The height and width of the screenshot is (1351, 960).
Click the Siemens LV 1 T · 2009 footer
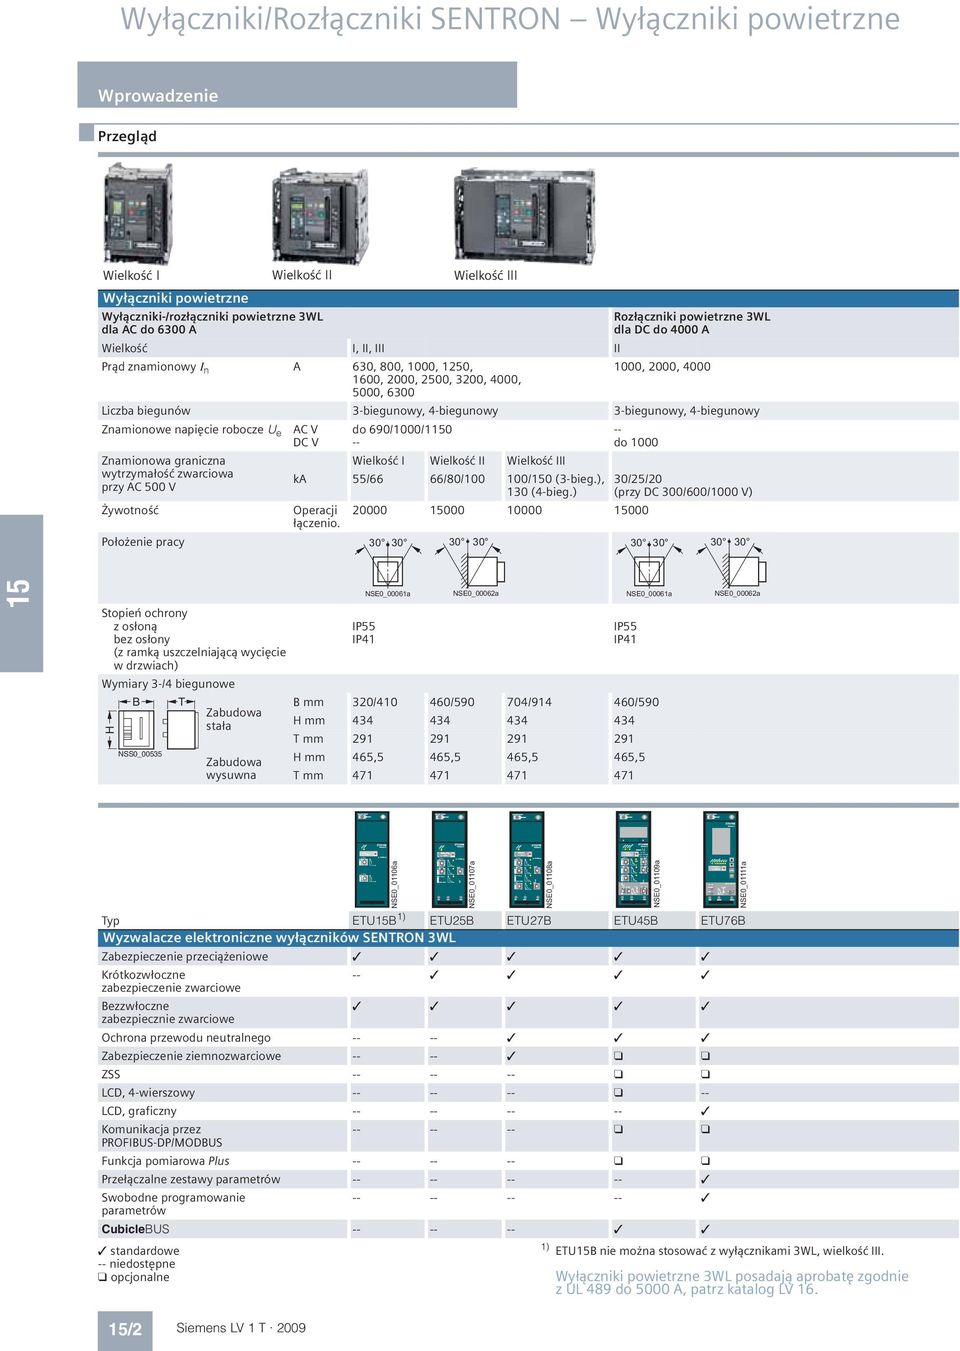point(241,1328)
